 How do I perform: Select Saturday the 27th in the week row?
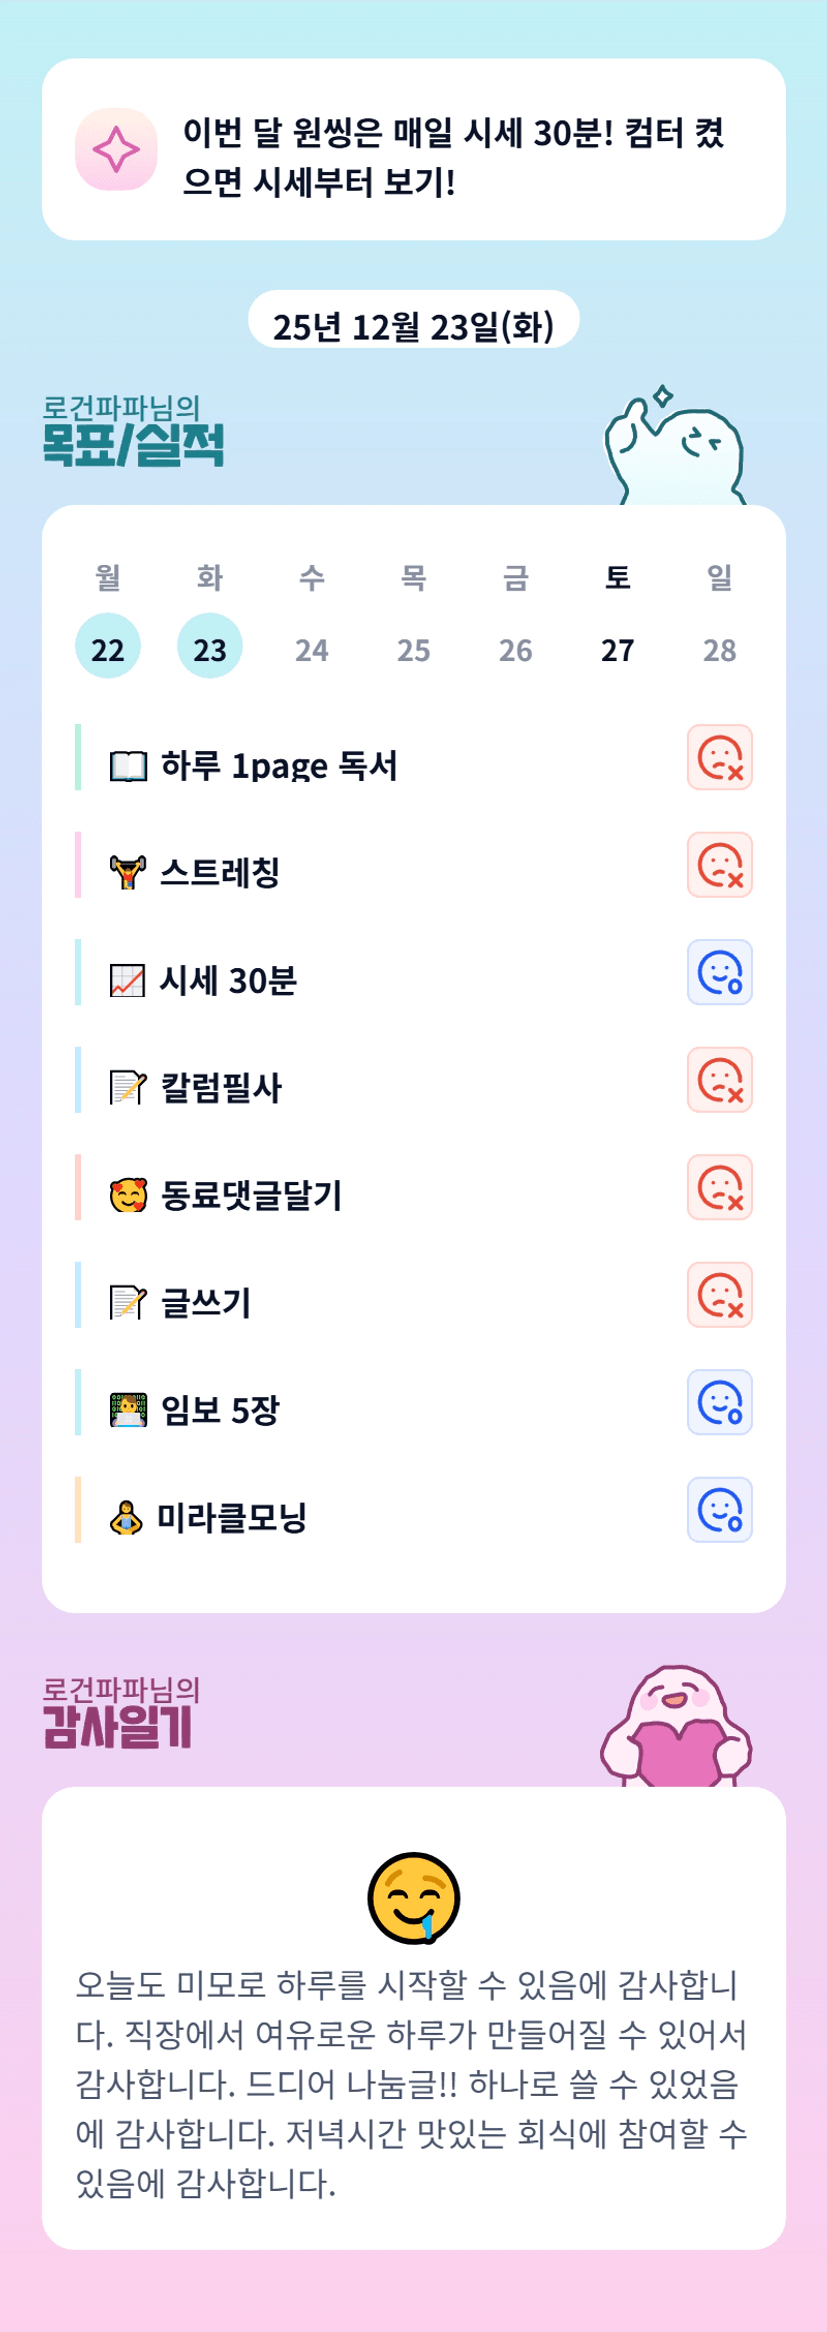[617, 649]
